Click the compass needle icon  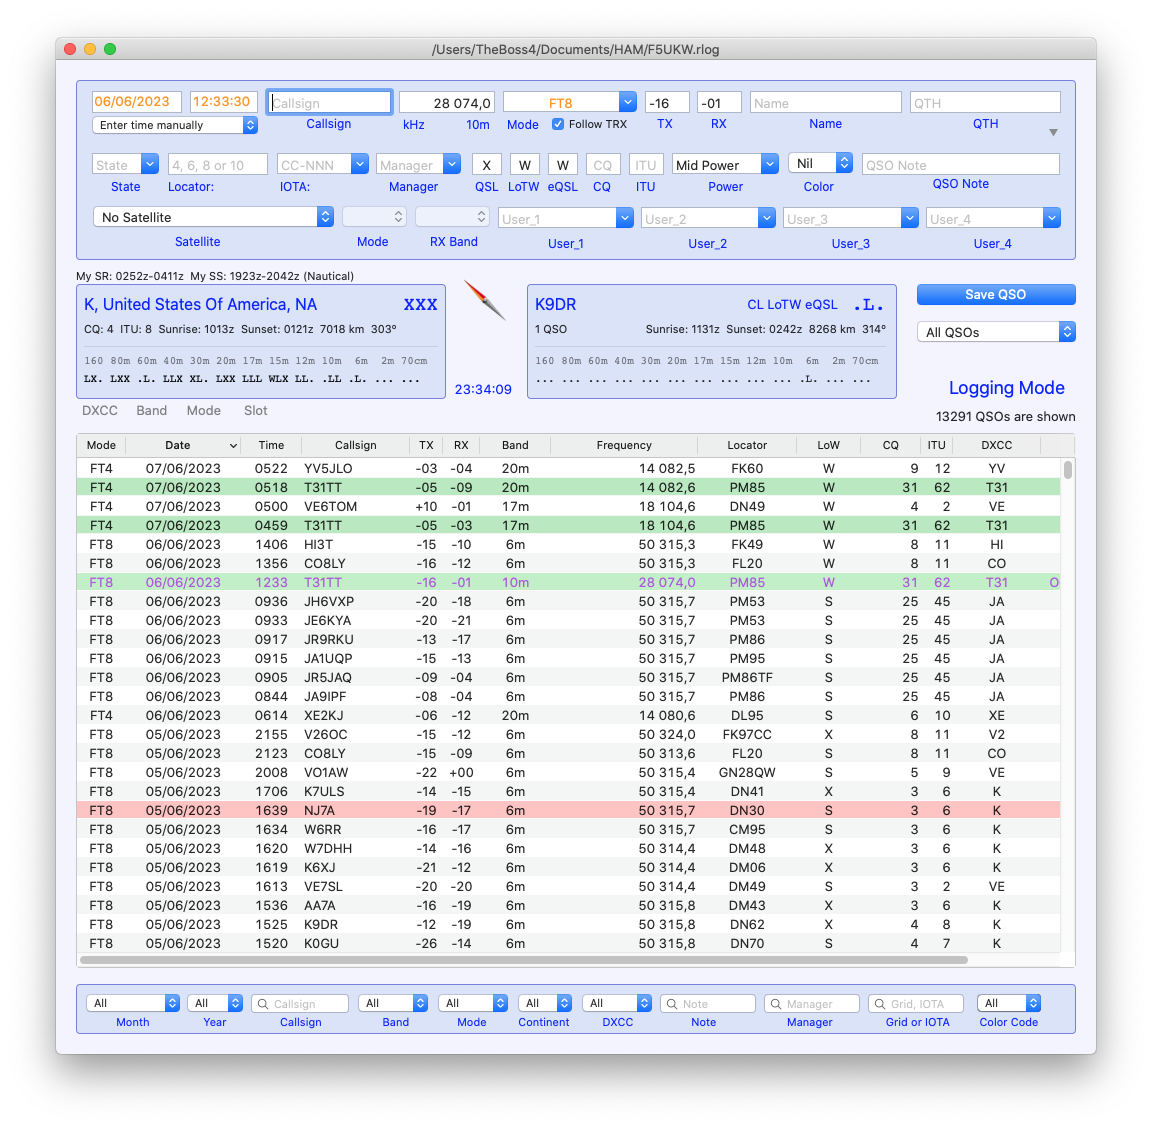(485, 300)
